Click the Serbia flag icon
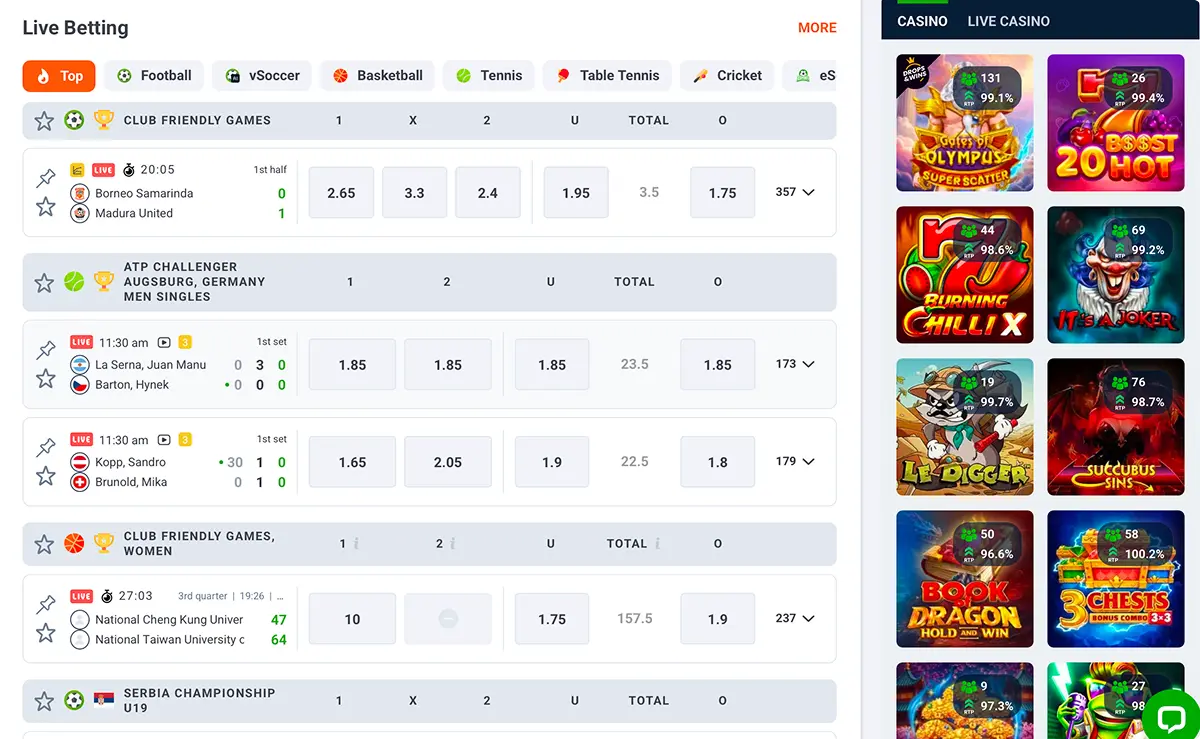The image size is (1200, 739). pyautogui.click(x=104, y=700)
